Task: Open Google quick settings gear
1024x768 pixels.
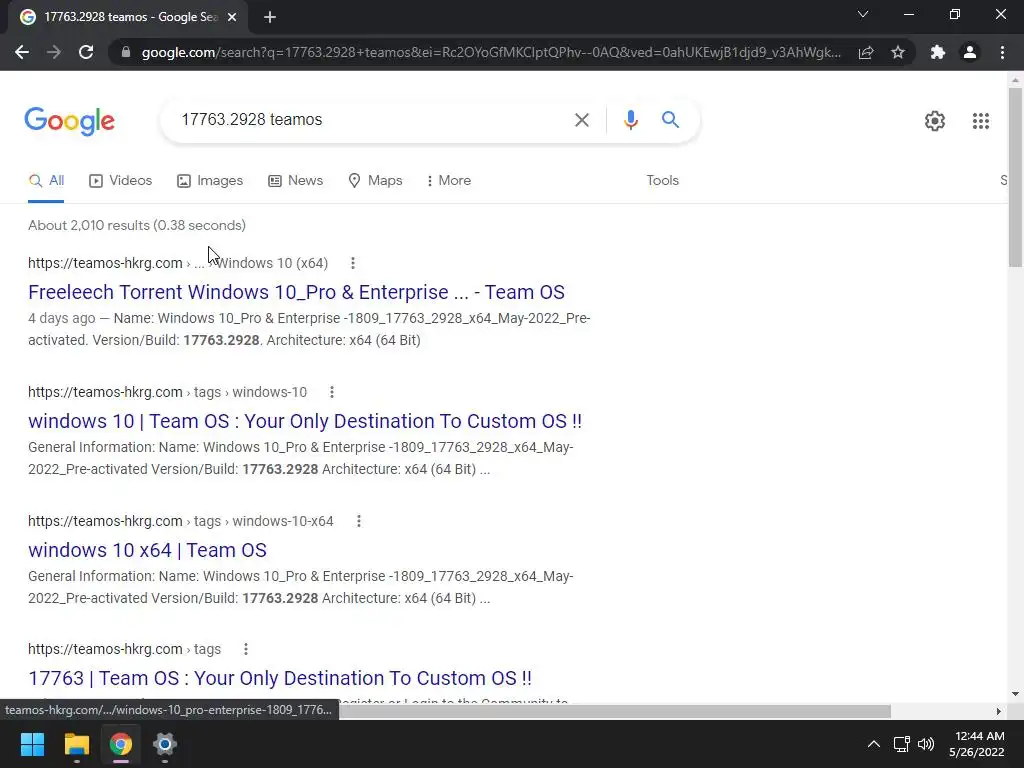Action: (935, 121)
